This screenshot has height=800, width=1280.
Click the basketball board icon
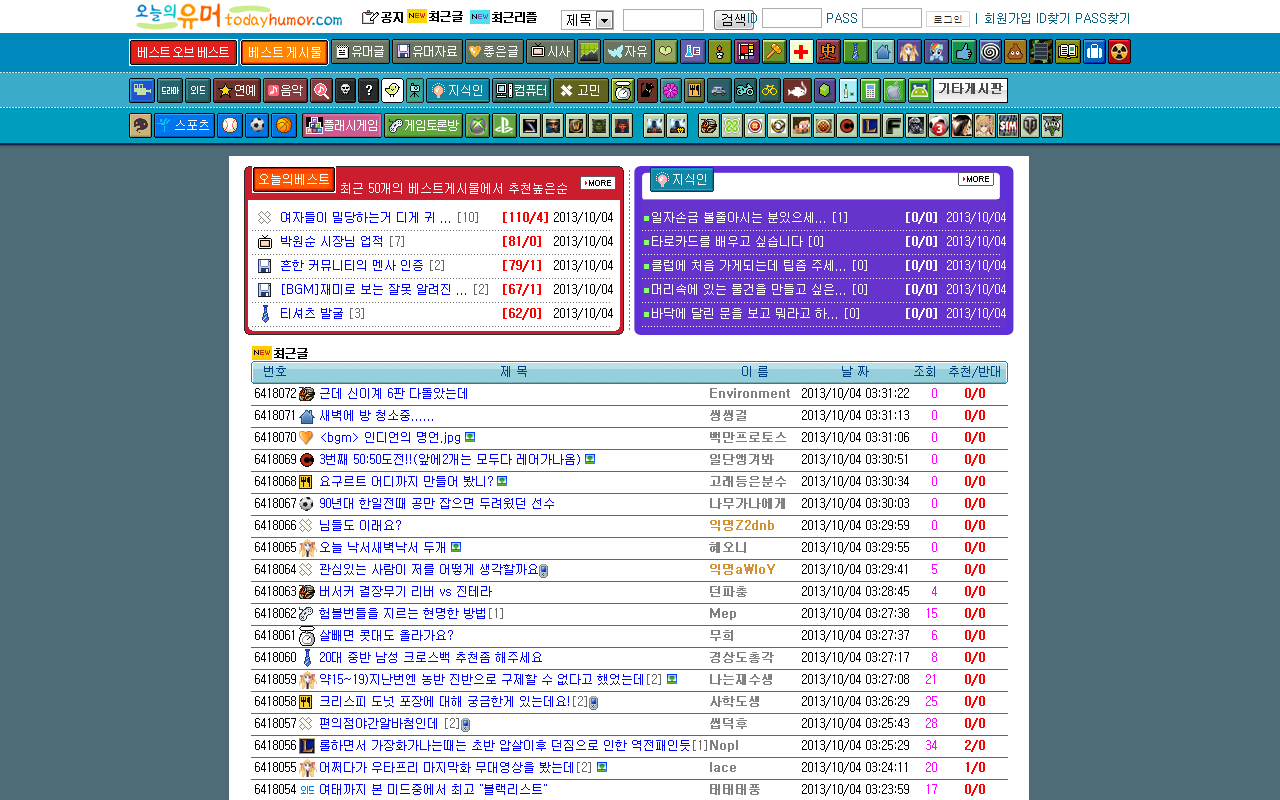284,126
